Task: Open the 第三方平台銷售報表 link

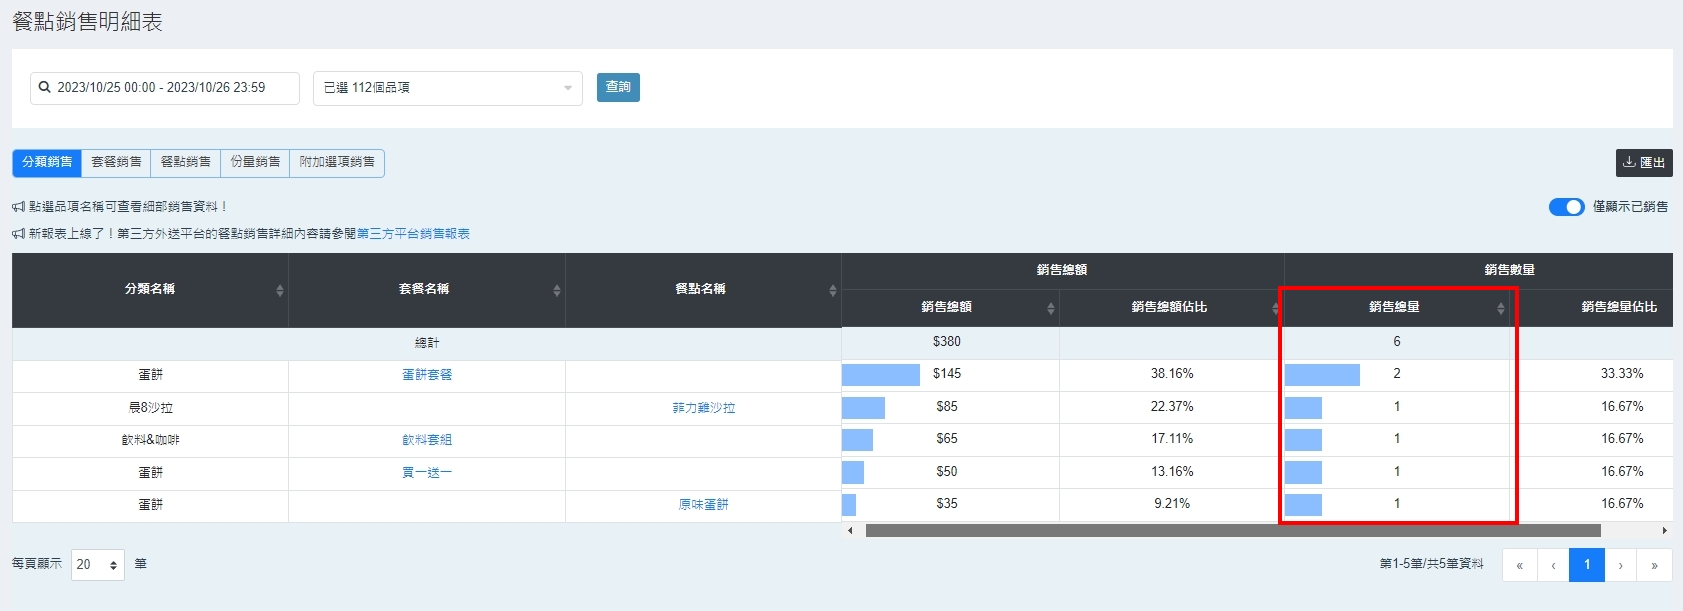Action: 413,234
